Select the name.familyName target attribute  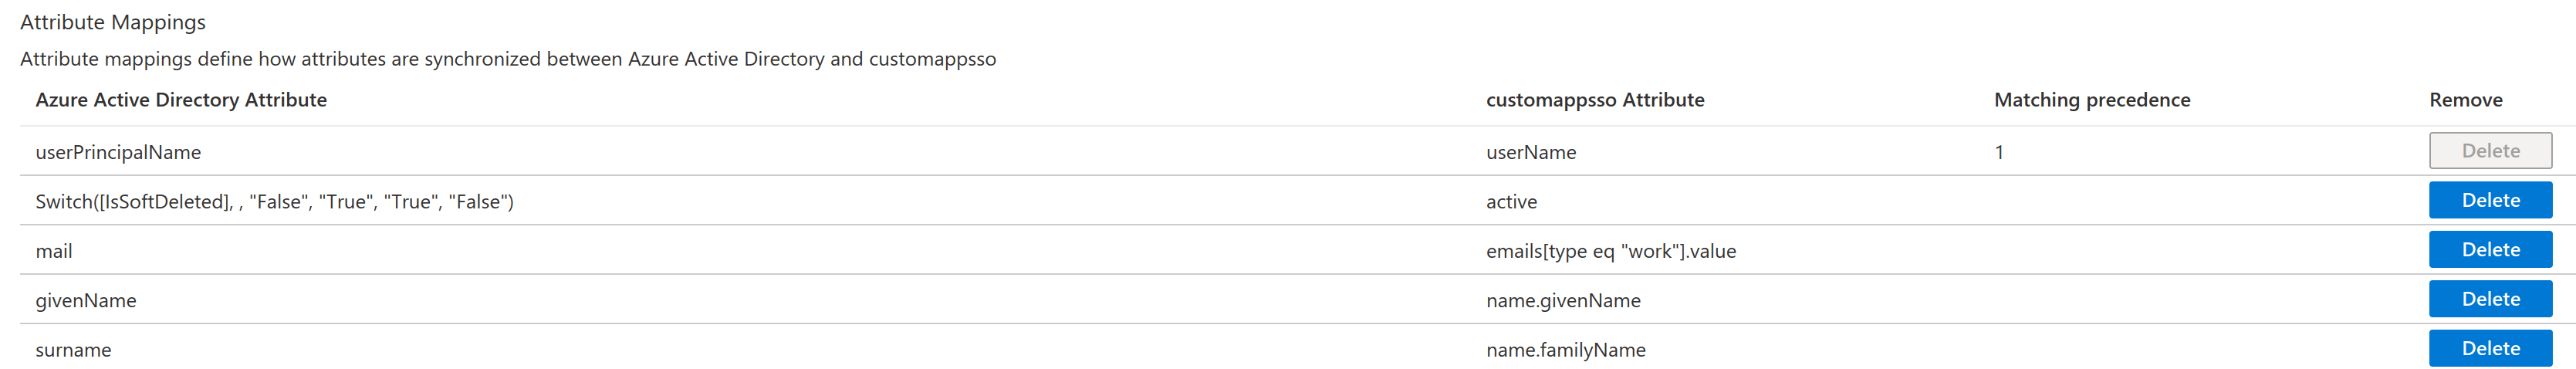(x=1566, y=350)
